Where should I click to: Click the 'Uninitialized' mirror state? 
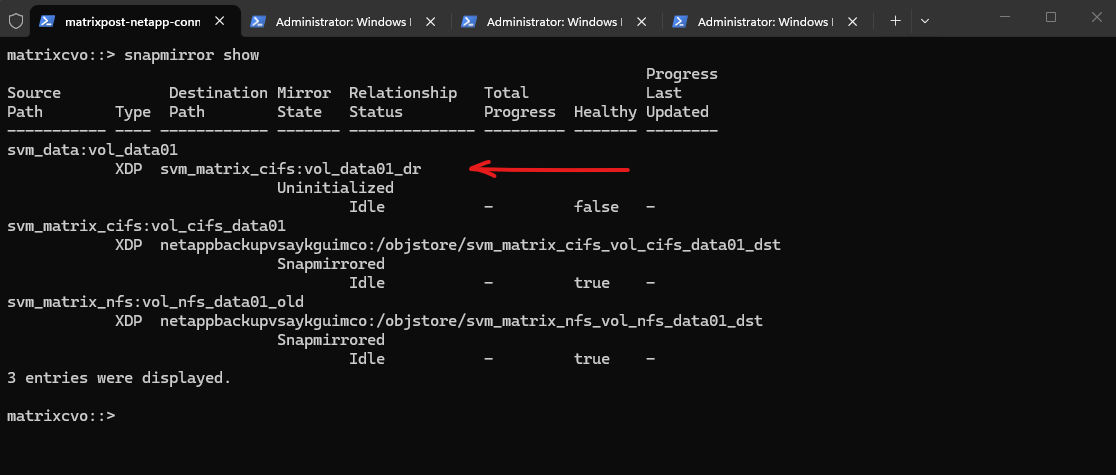click(335, 188)
